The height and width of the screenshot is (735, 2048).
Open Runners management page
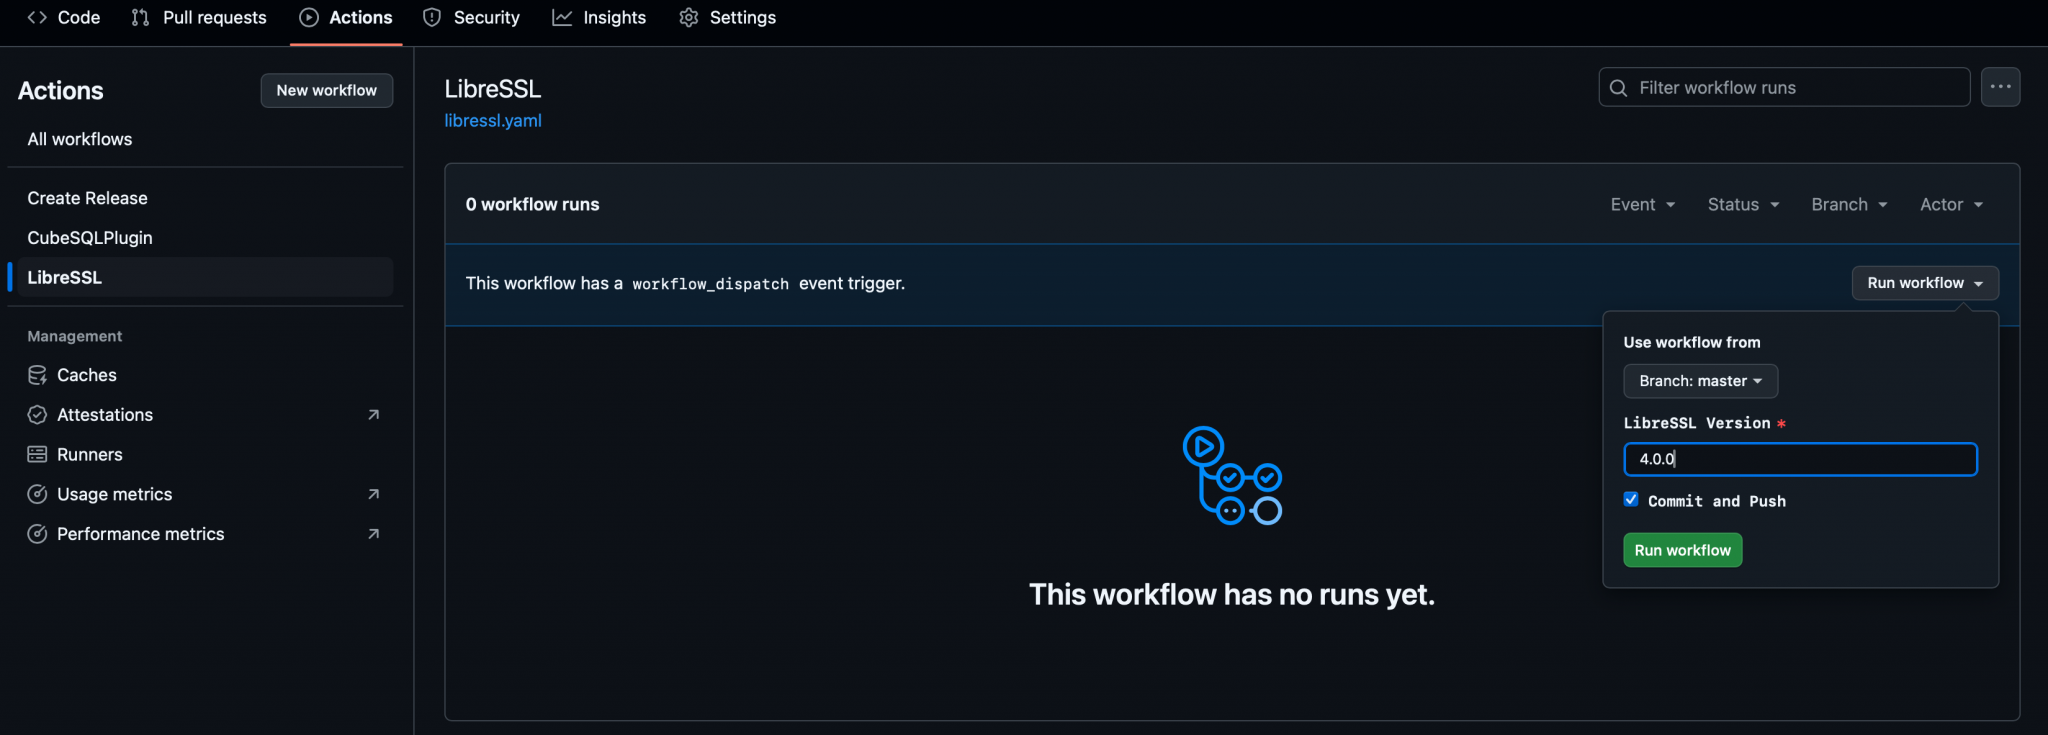point(90,455)
